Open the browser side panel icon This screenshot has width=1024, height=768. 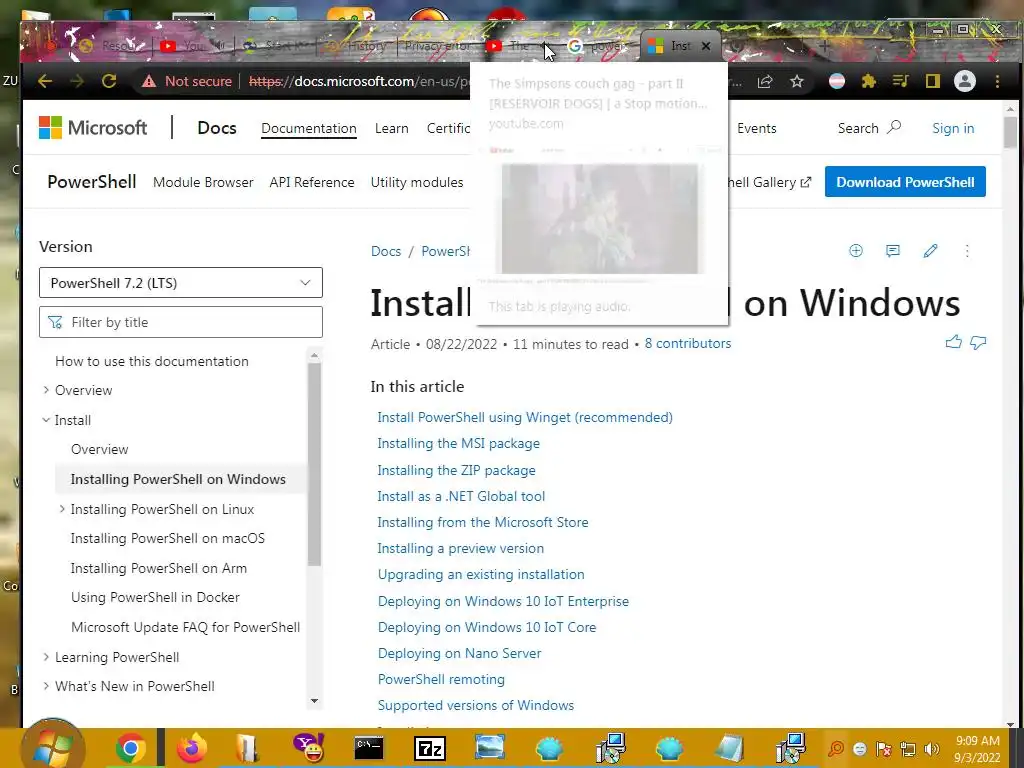pos(933,81)
